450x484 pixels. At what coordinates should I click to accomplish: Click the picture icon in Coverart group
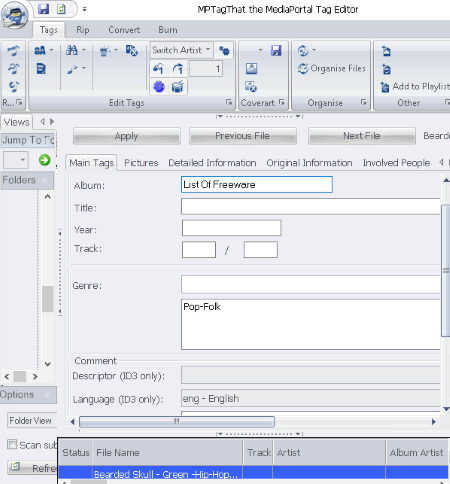tap(252, 69)
